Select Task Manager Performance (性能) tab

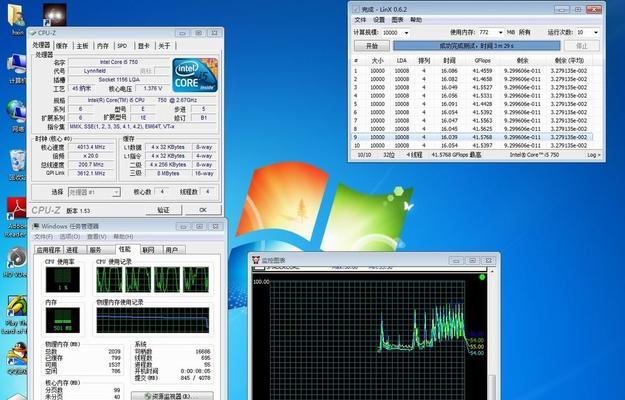pyautogui.click(x=125, y=249)
